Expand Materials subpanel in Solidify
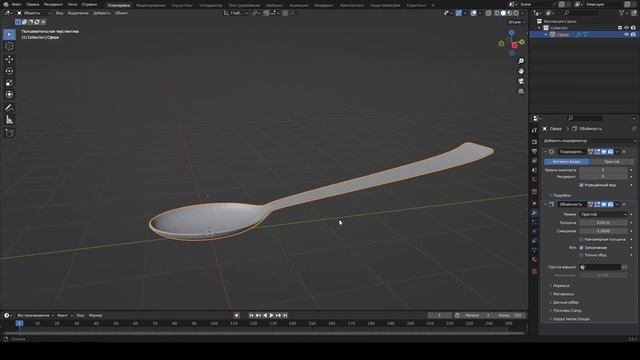640x360 pixels. (562, 294)
